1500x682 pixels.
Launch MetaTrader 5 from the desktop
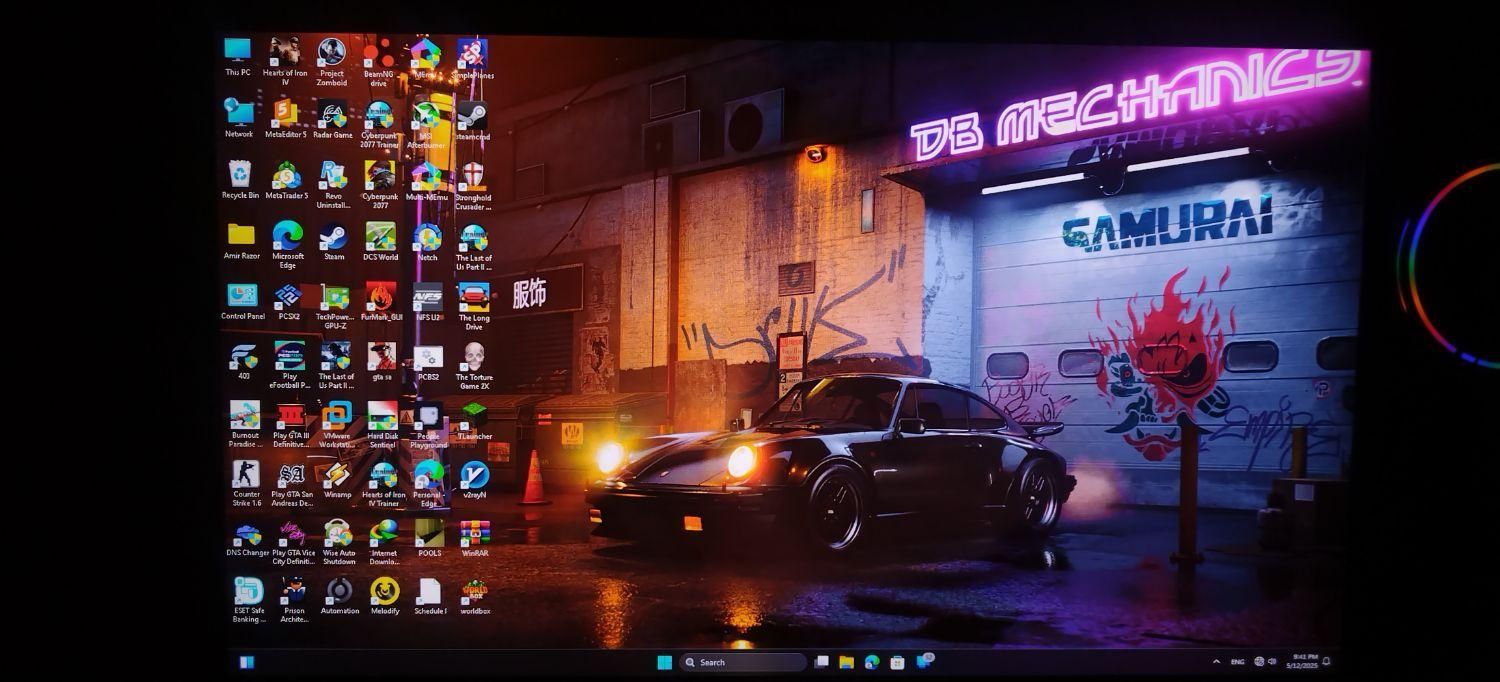[x=287, y=180]
